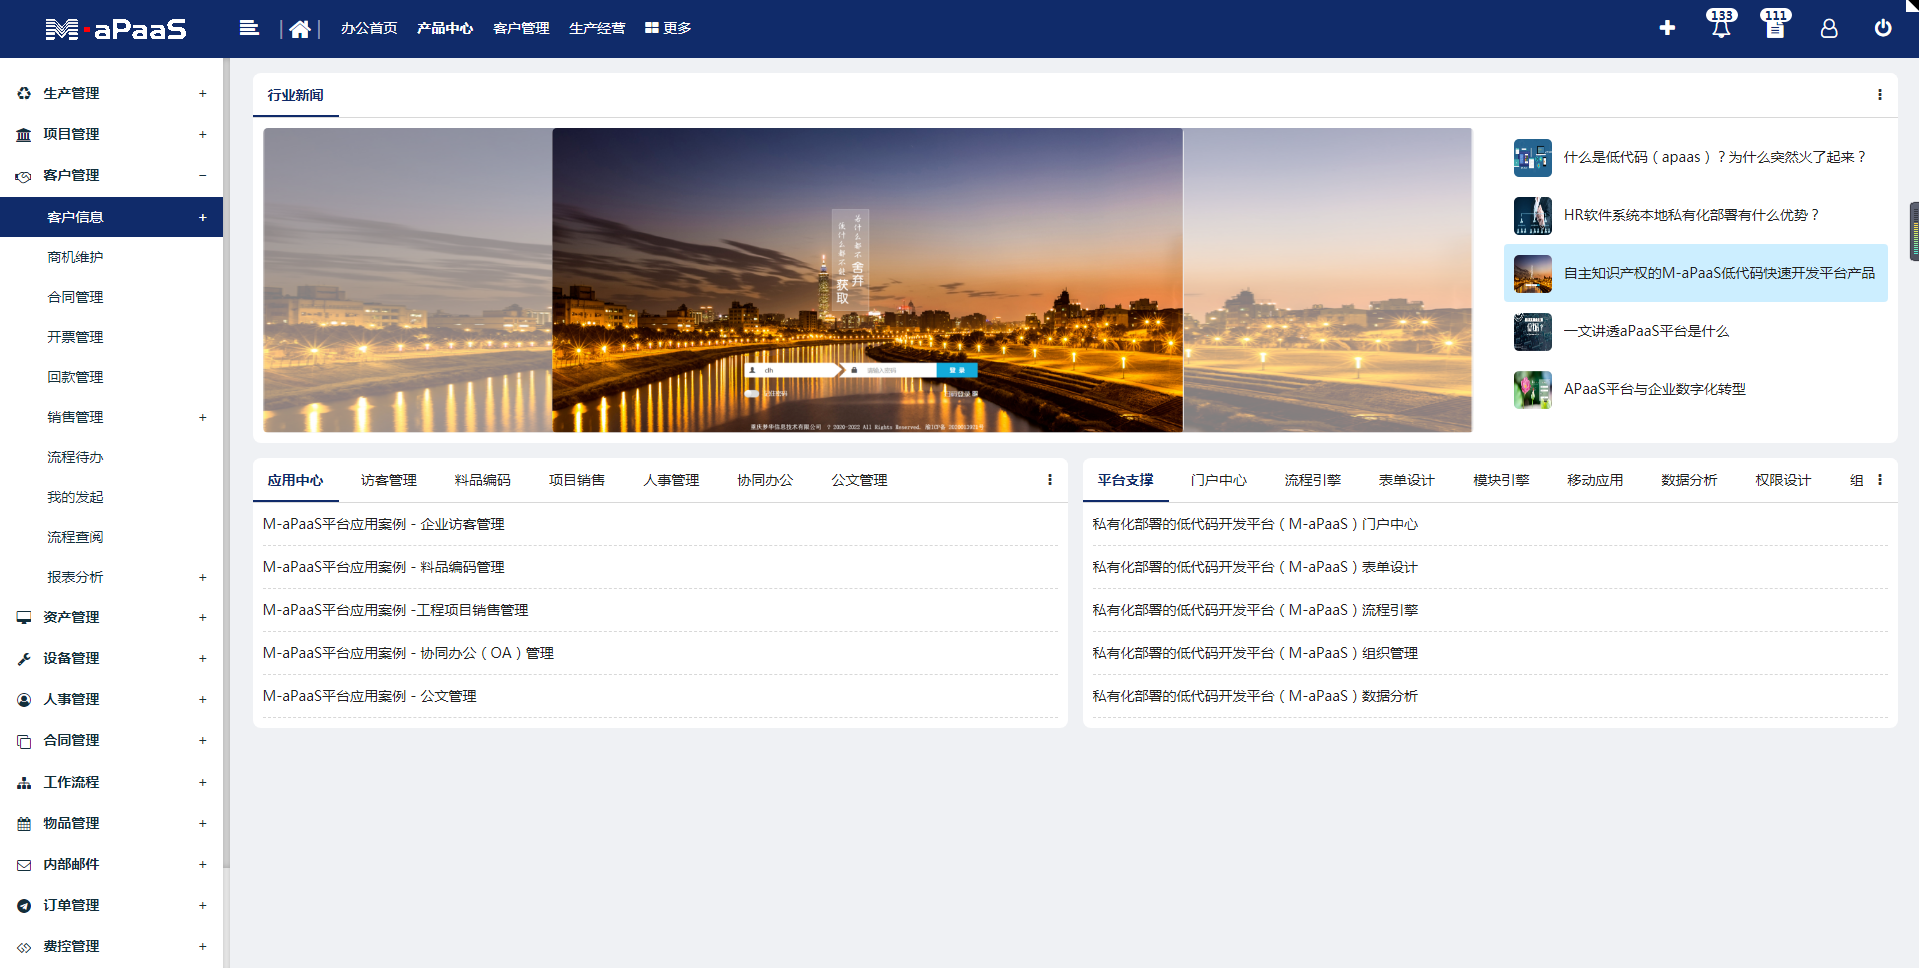Open article APaaS平台与企业数字化转型

pyautogui.click(x=1654, y=389)
